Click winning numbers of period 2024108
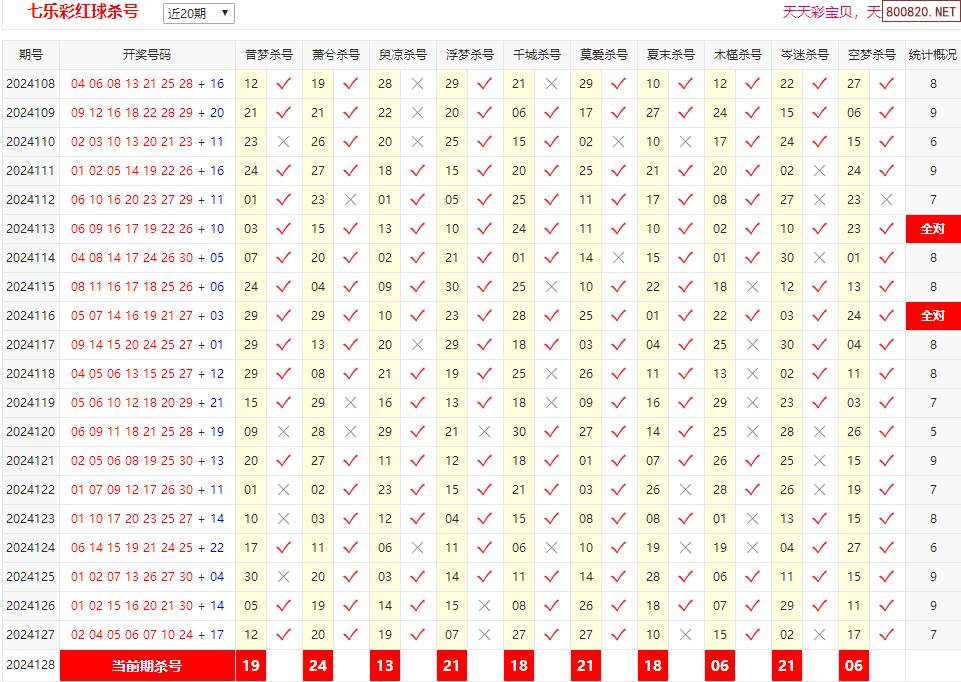Screen dimensions: 961x682 click(147, 84)
